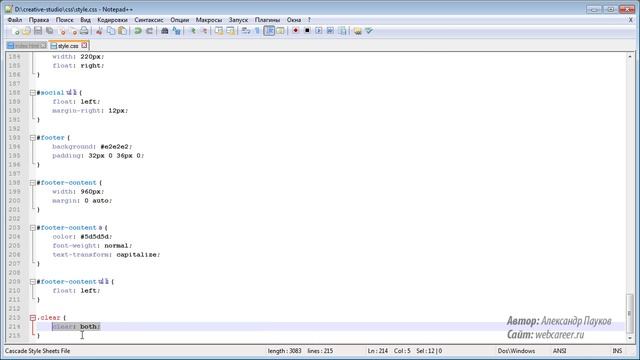640x360 pixels.
Task: Click the Zoom Out toolbar icon
Action: pos(204,31)
